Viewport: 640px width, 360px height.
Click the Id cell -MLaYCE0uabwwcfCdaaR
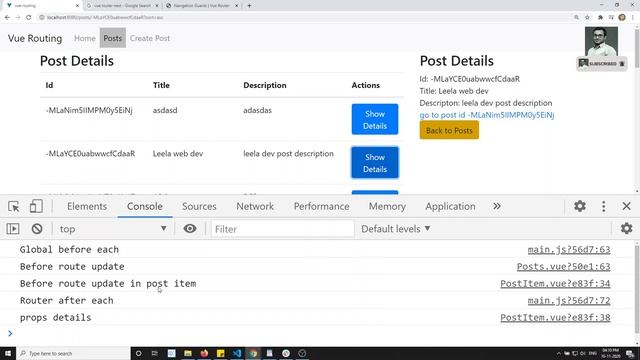(x=90, y=153)
